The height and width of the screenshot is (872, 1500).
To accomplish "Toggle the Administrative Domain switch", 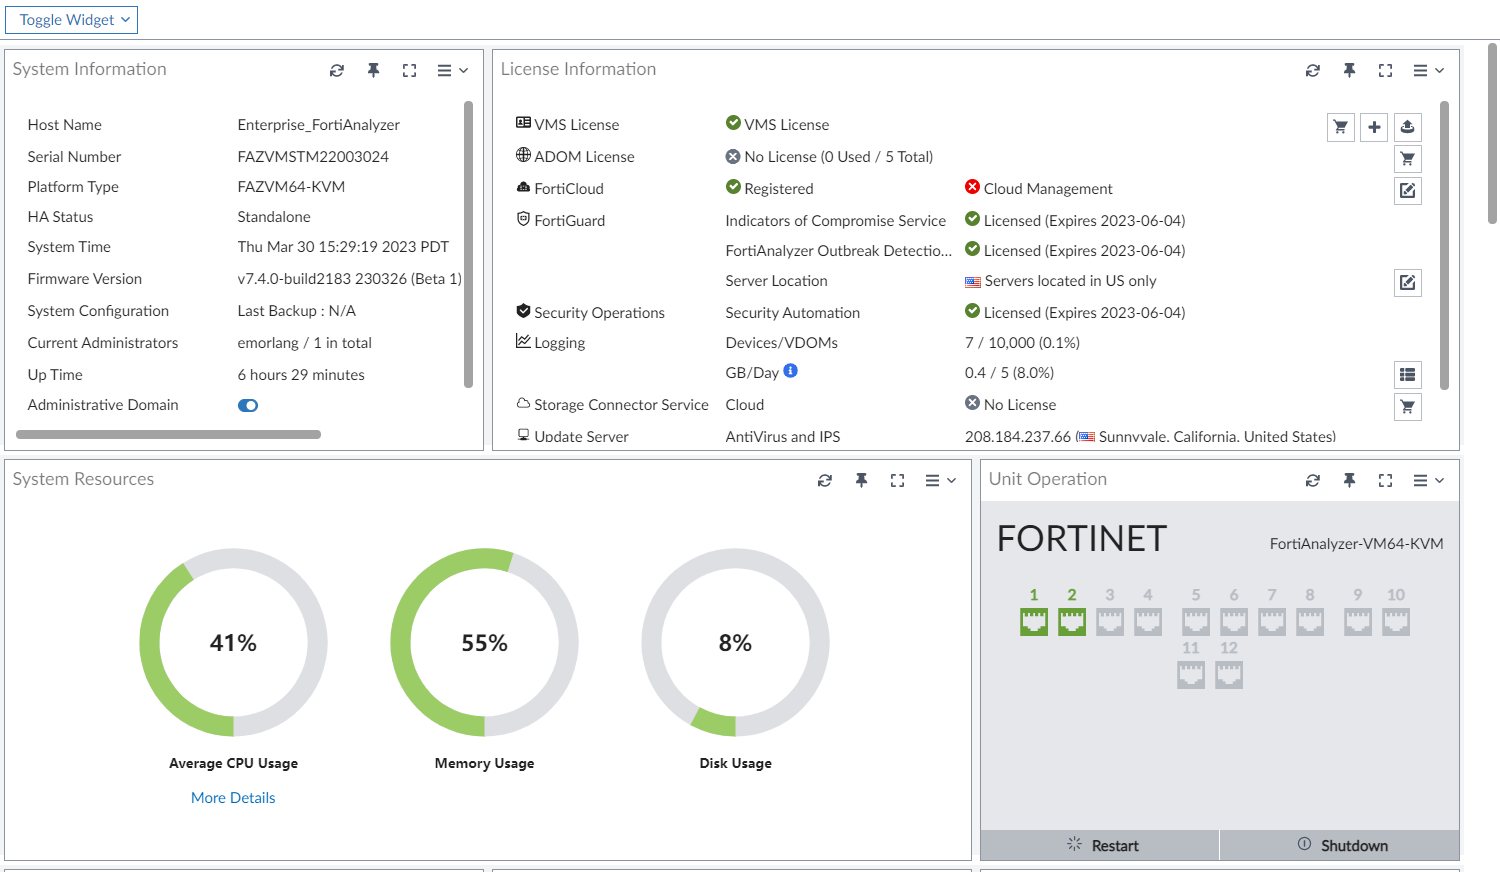I will pyautogui.click(x=248, y=405).
